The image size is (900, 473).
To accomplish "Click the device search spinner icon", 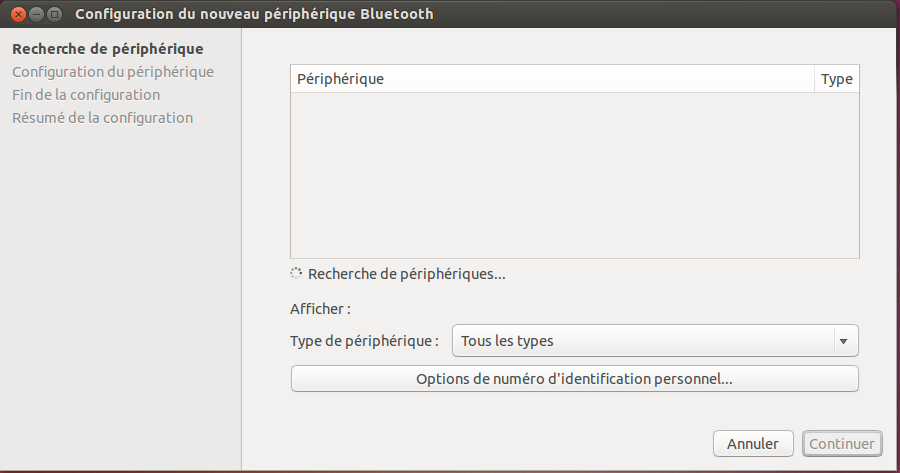I will pos(296,273).
